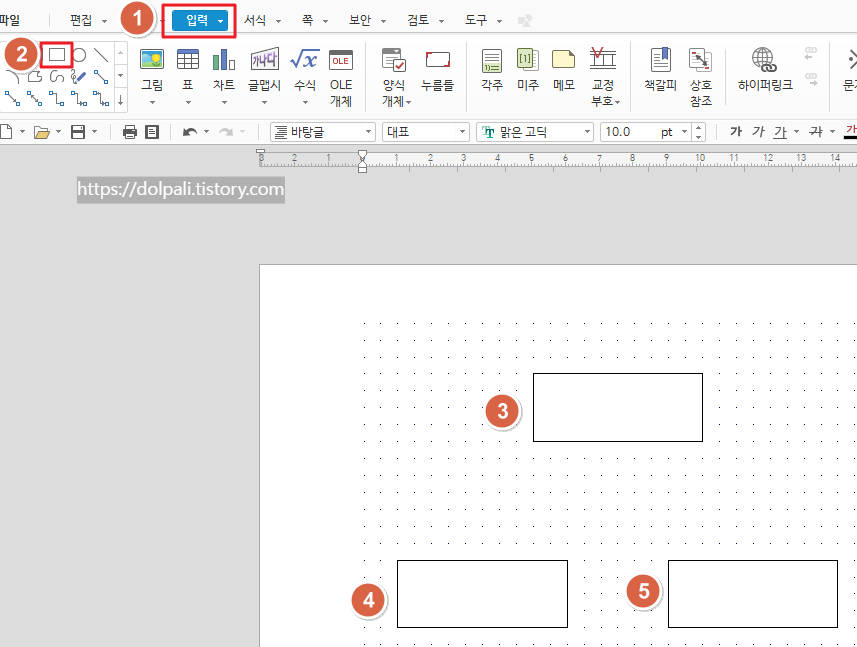The image size is (857, 647).
Task: Select the plain elbow connector
Action: (57, 98)
